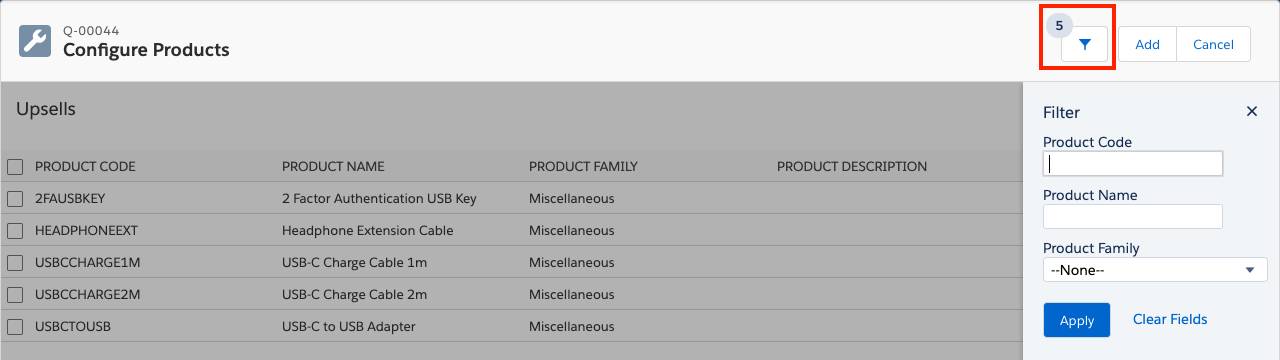Image resolution: width=1280 pixels, height=360 pixels.
Task: Click the Add button
Action: tap(1147, 44)
